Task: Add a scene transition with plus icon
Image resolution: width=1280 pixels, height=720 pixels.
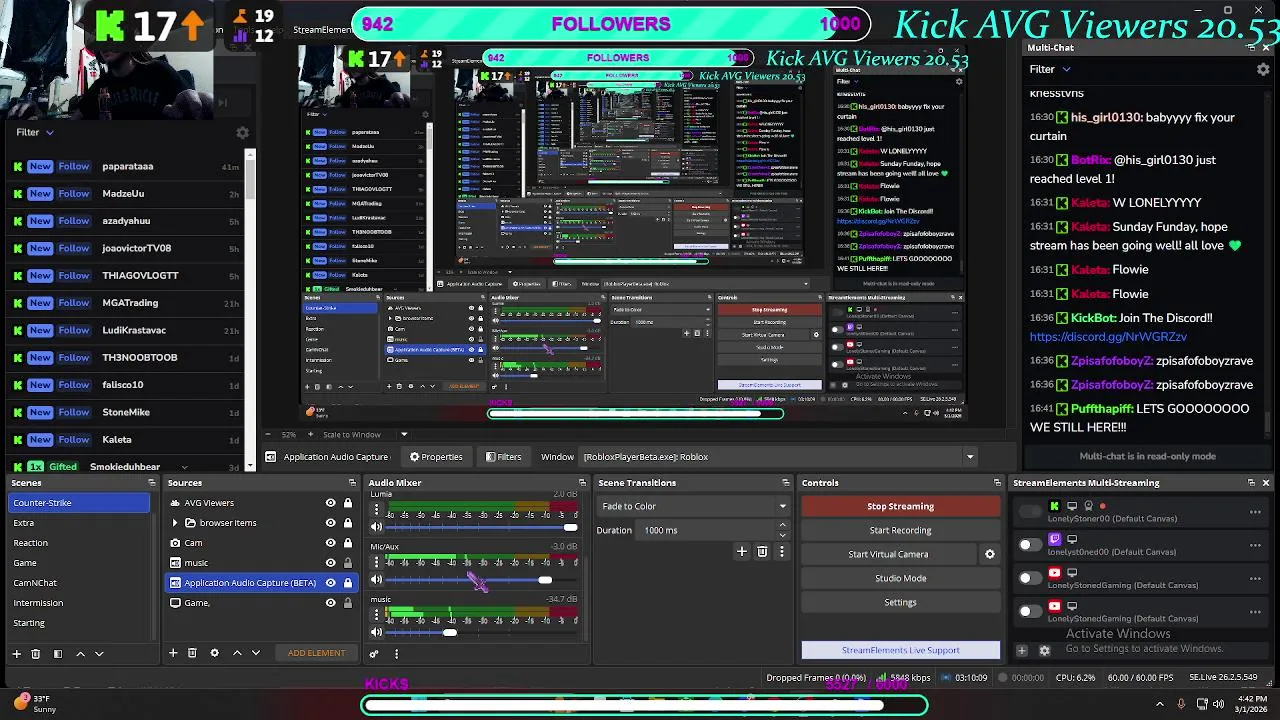Action: 742,551
